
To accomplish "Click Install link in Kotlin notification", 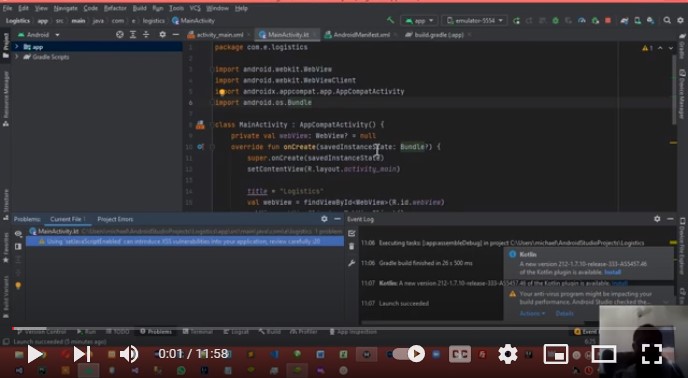I will pos(613,272).
